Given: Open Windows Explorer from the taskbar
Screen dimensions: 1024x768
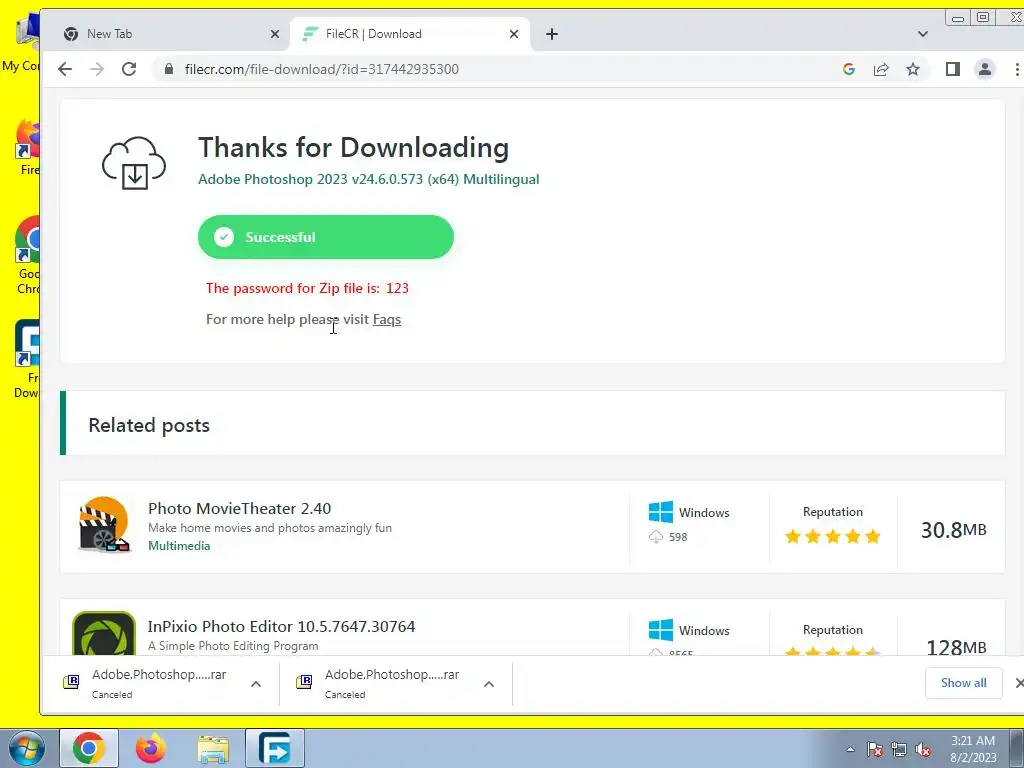Looking at the screenshot, I should (x=213, y=749).
